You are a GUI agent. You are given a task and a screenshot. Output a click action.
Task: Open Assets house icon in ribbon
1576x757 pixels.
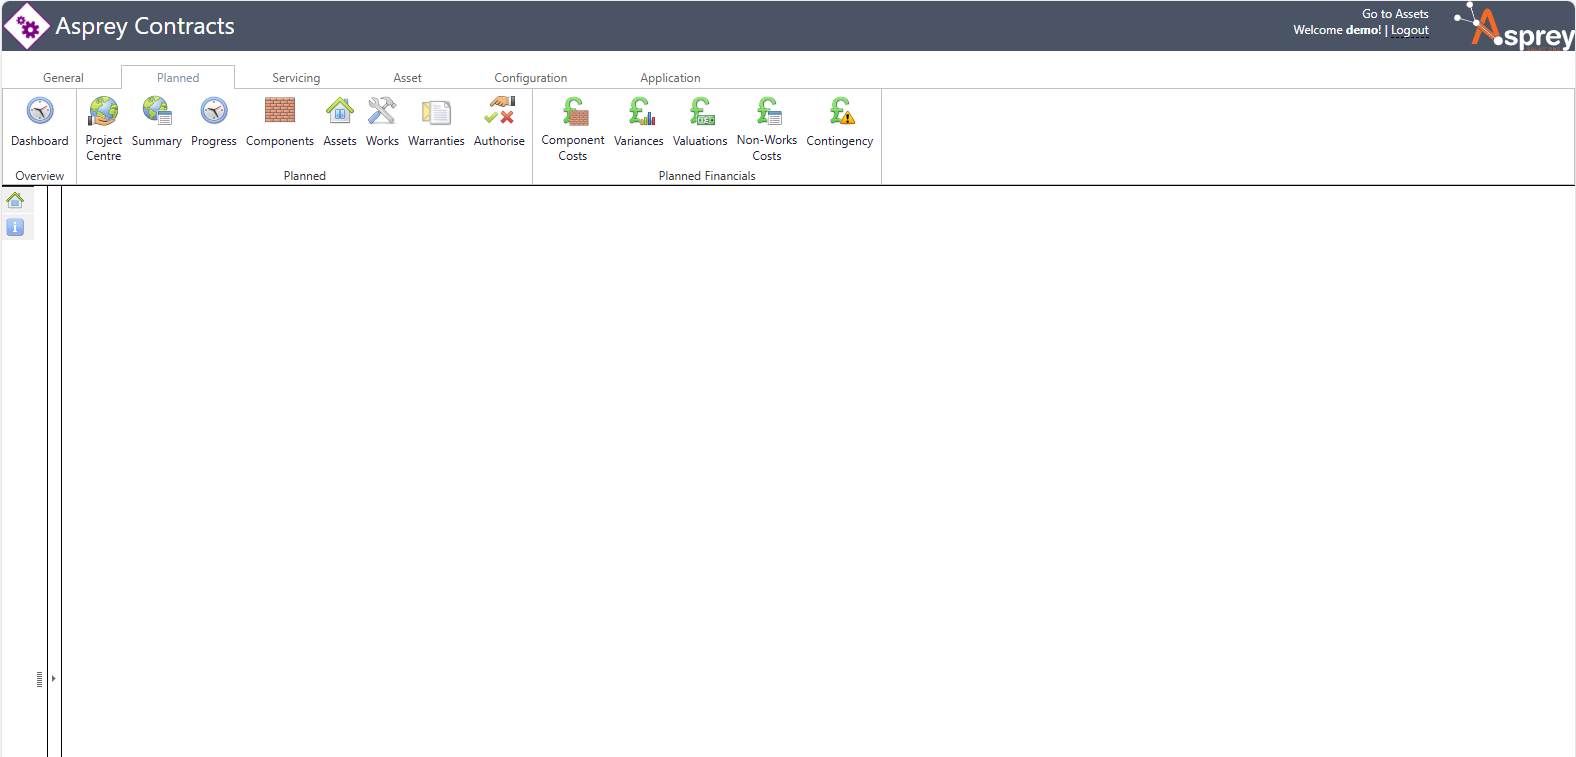[340, 112]
